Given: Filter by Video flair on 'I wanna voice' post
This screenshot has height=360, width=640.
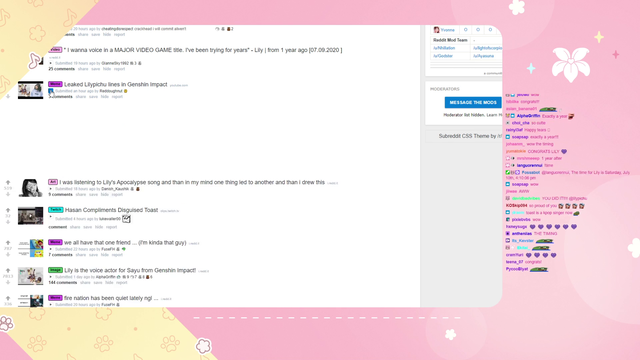Looking at the screenshot, I should point(55,50).
